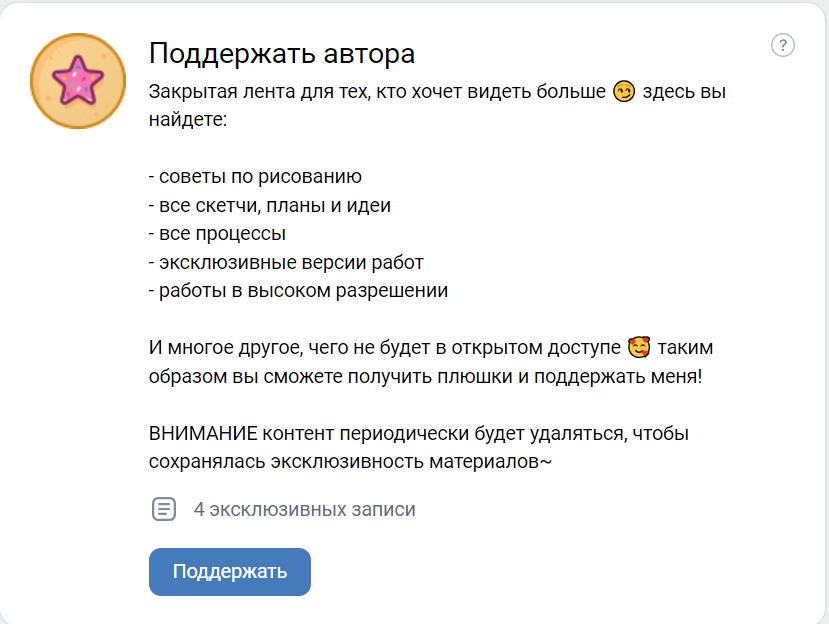Open the question mark help icon
The width and height of the screenshot is (829, 624).
[782, 45]
